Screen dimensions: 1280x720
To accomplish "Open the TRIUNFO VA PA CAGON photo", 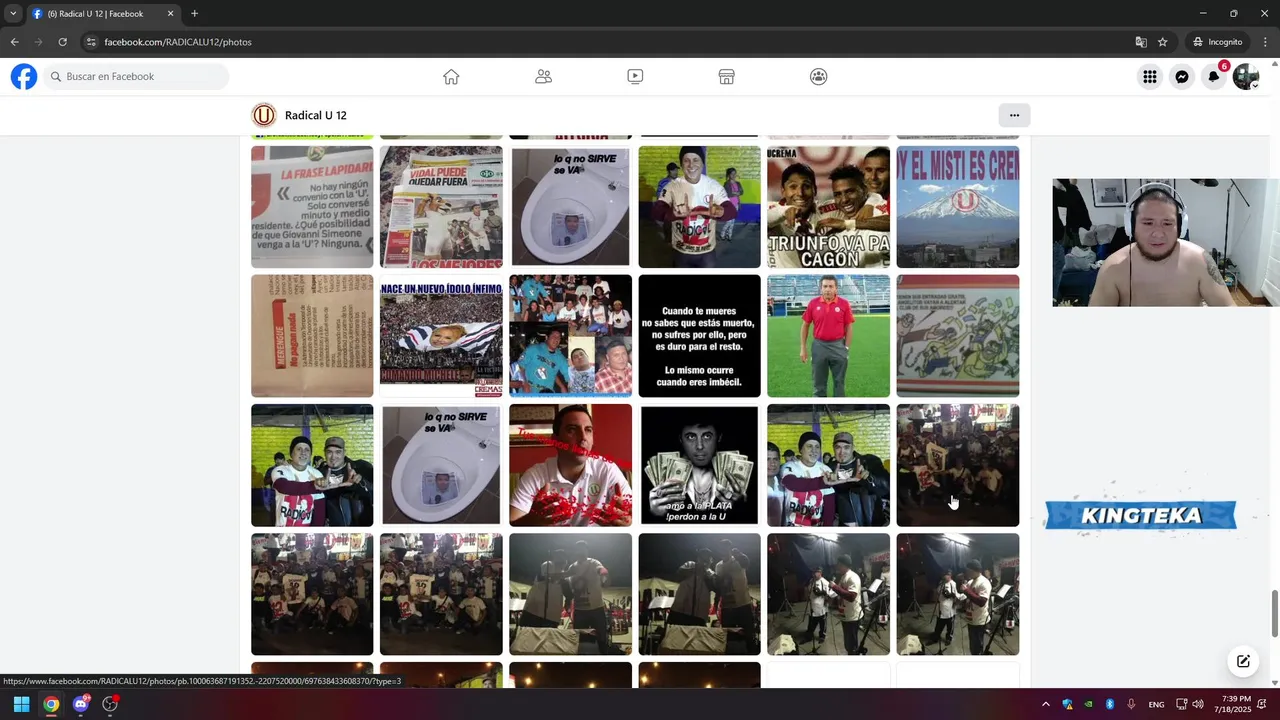I will click(828, 207).
